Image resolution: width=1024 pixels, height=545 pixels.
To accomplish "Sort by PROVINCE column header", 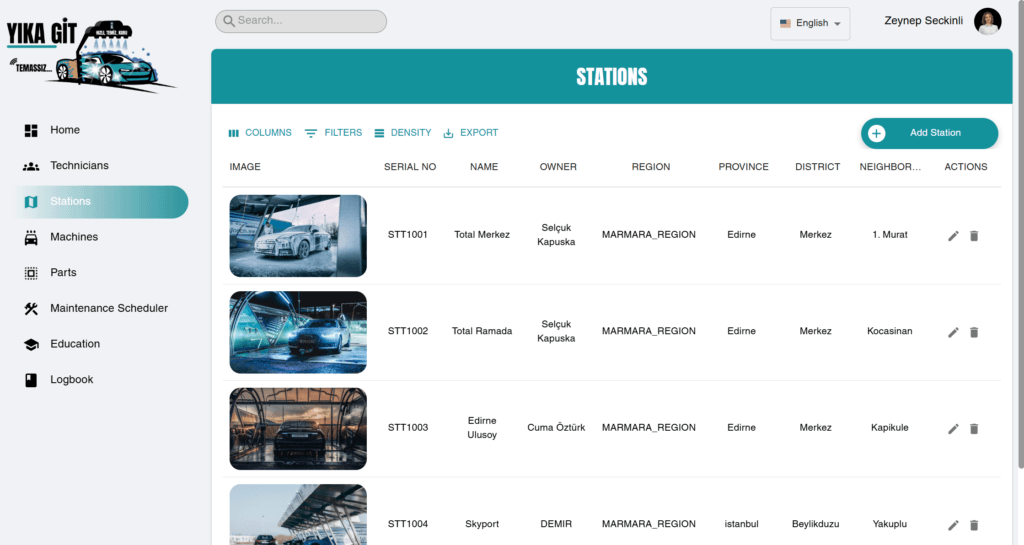I will 743,167.
